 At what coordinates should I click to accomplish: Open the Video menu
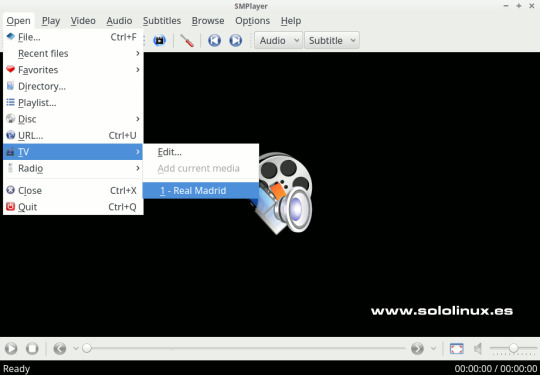83,21
